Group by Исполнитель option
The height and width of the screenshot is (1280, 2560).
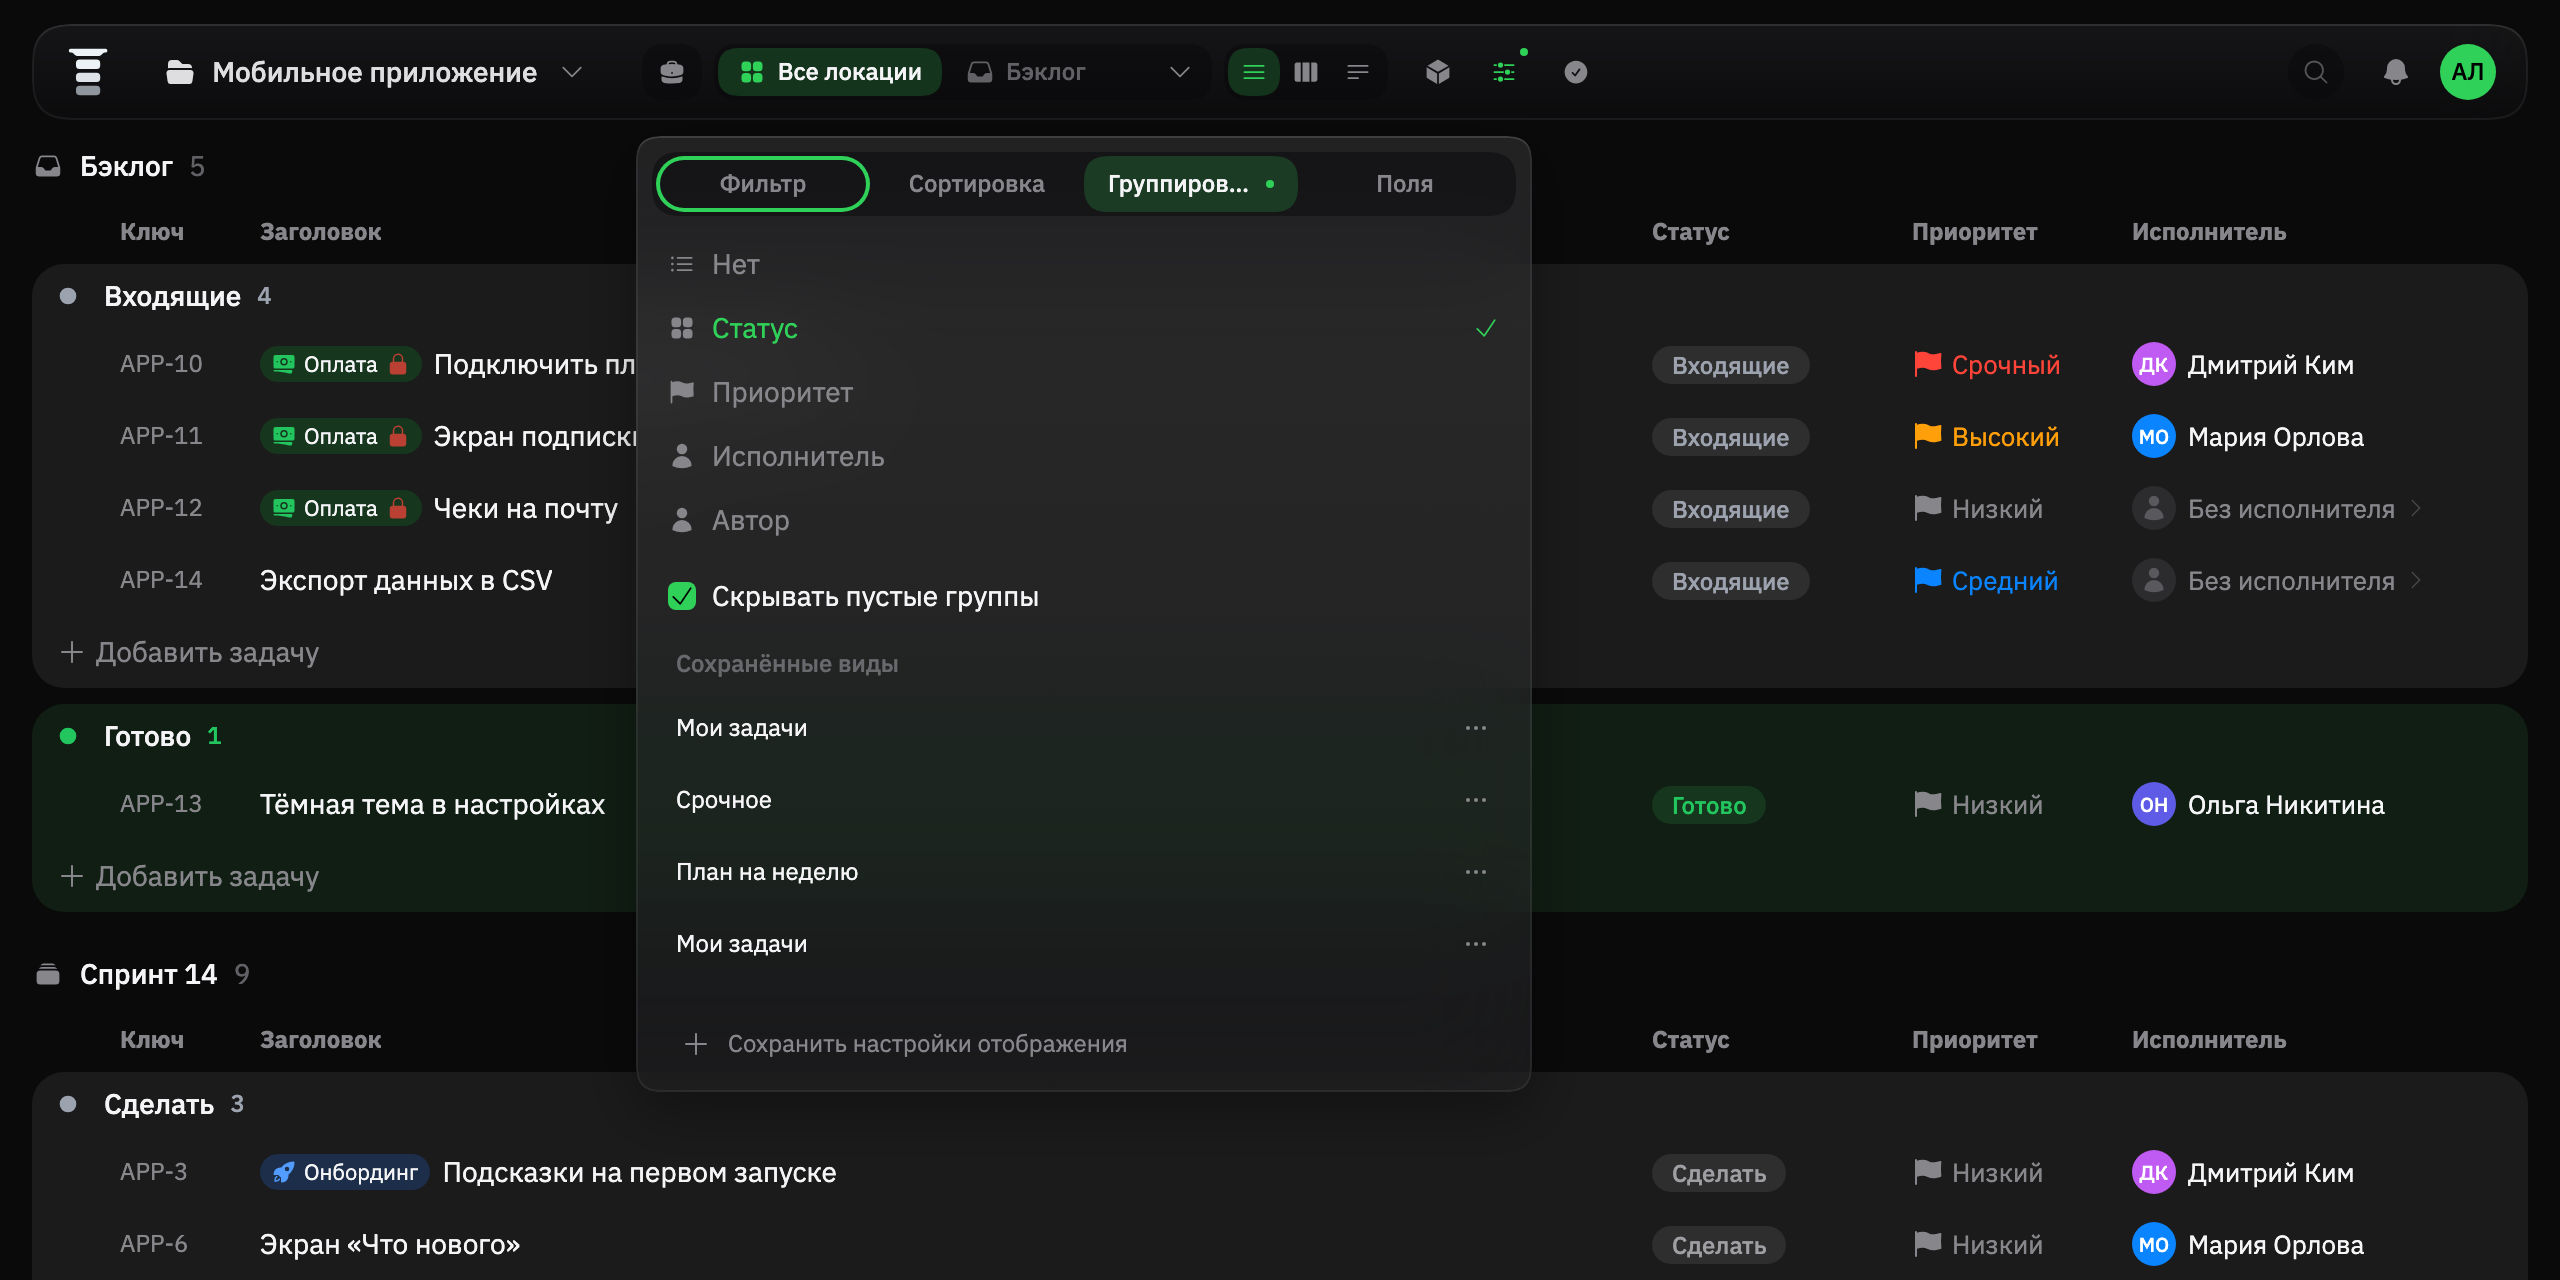point(1084,456)
